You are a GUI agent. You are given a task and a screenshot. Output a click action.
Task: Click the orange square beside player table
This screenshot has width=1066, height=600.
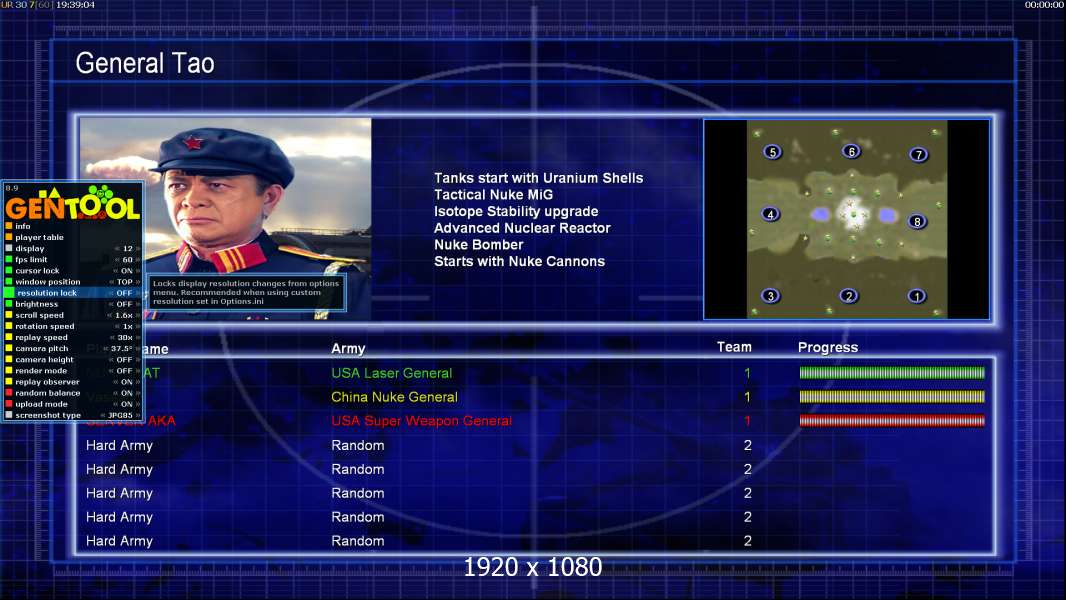click(x=9, y=237)
